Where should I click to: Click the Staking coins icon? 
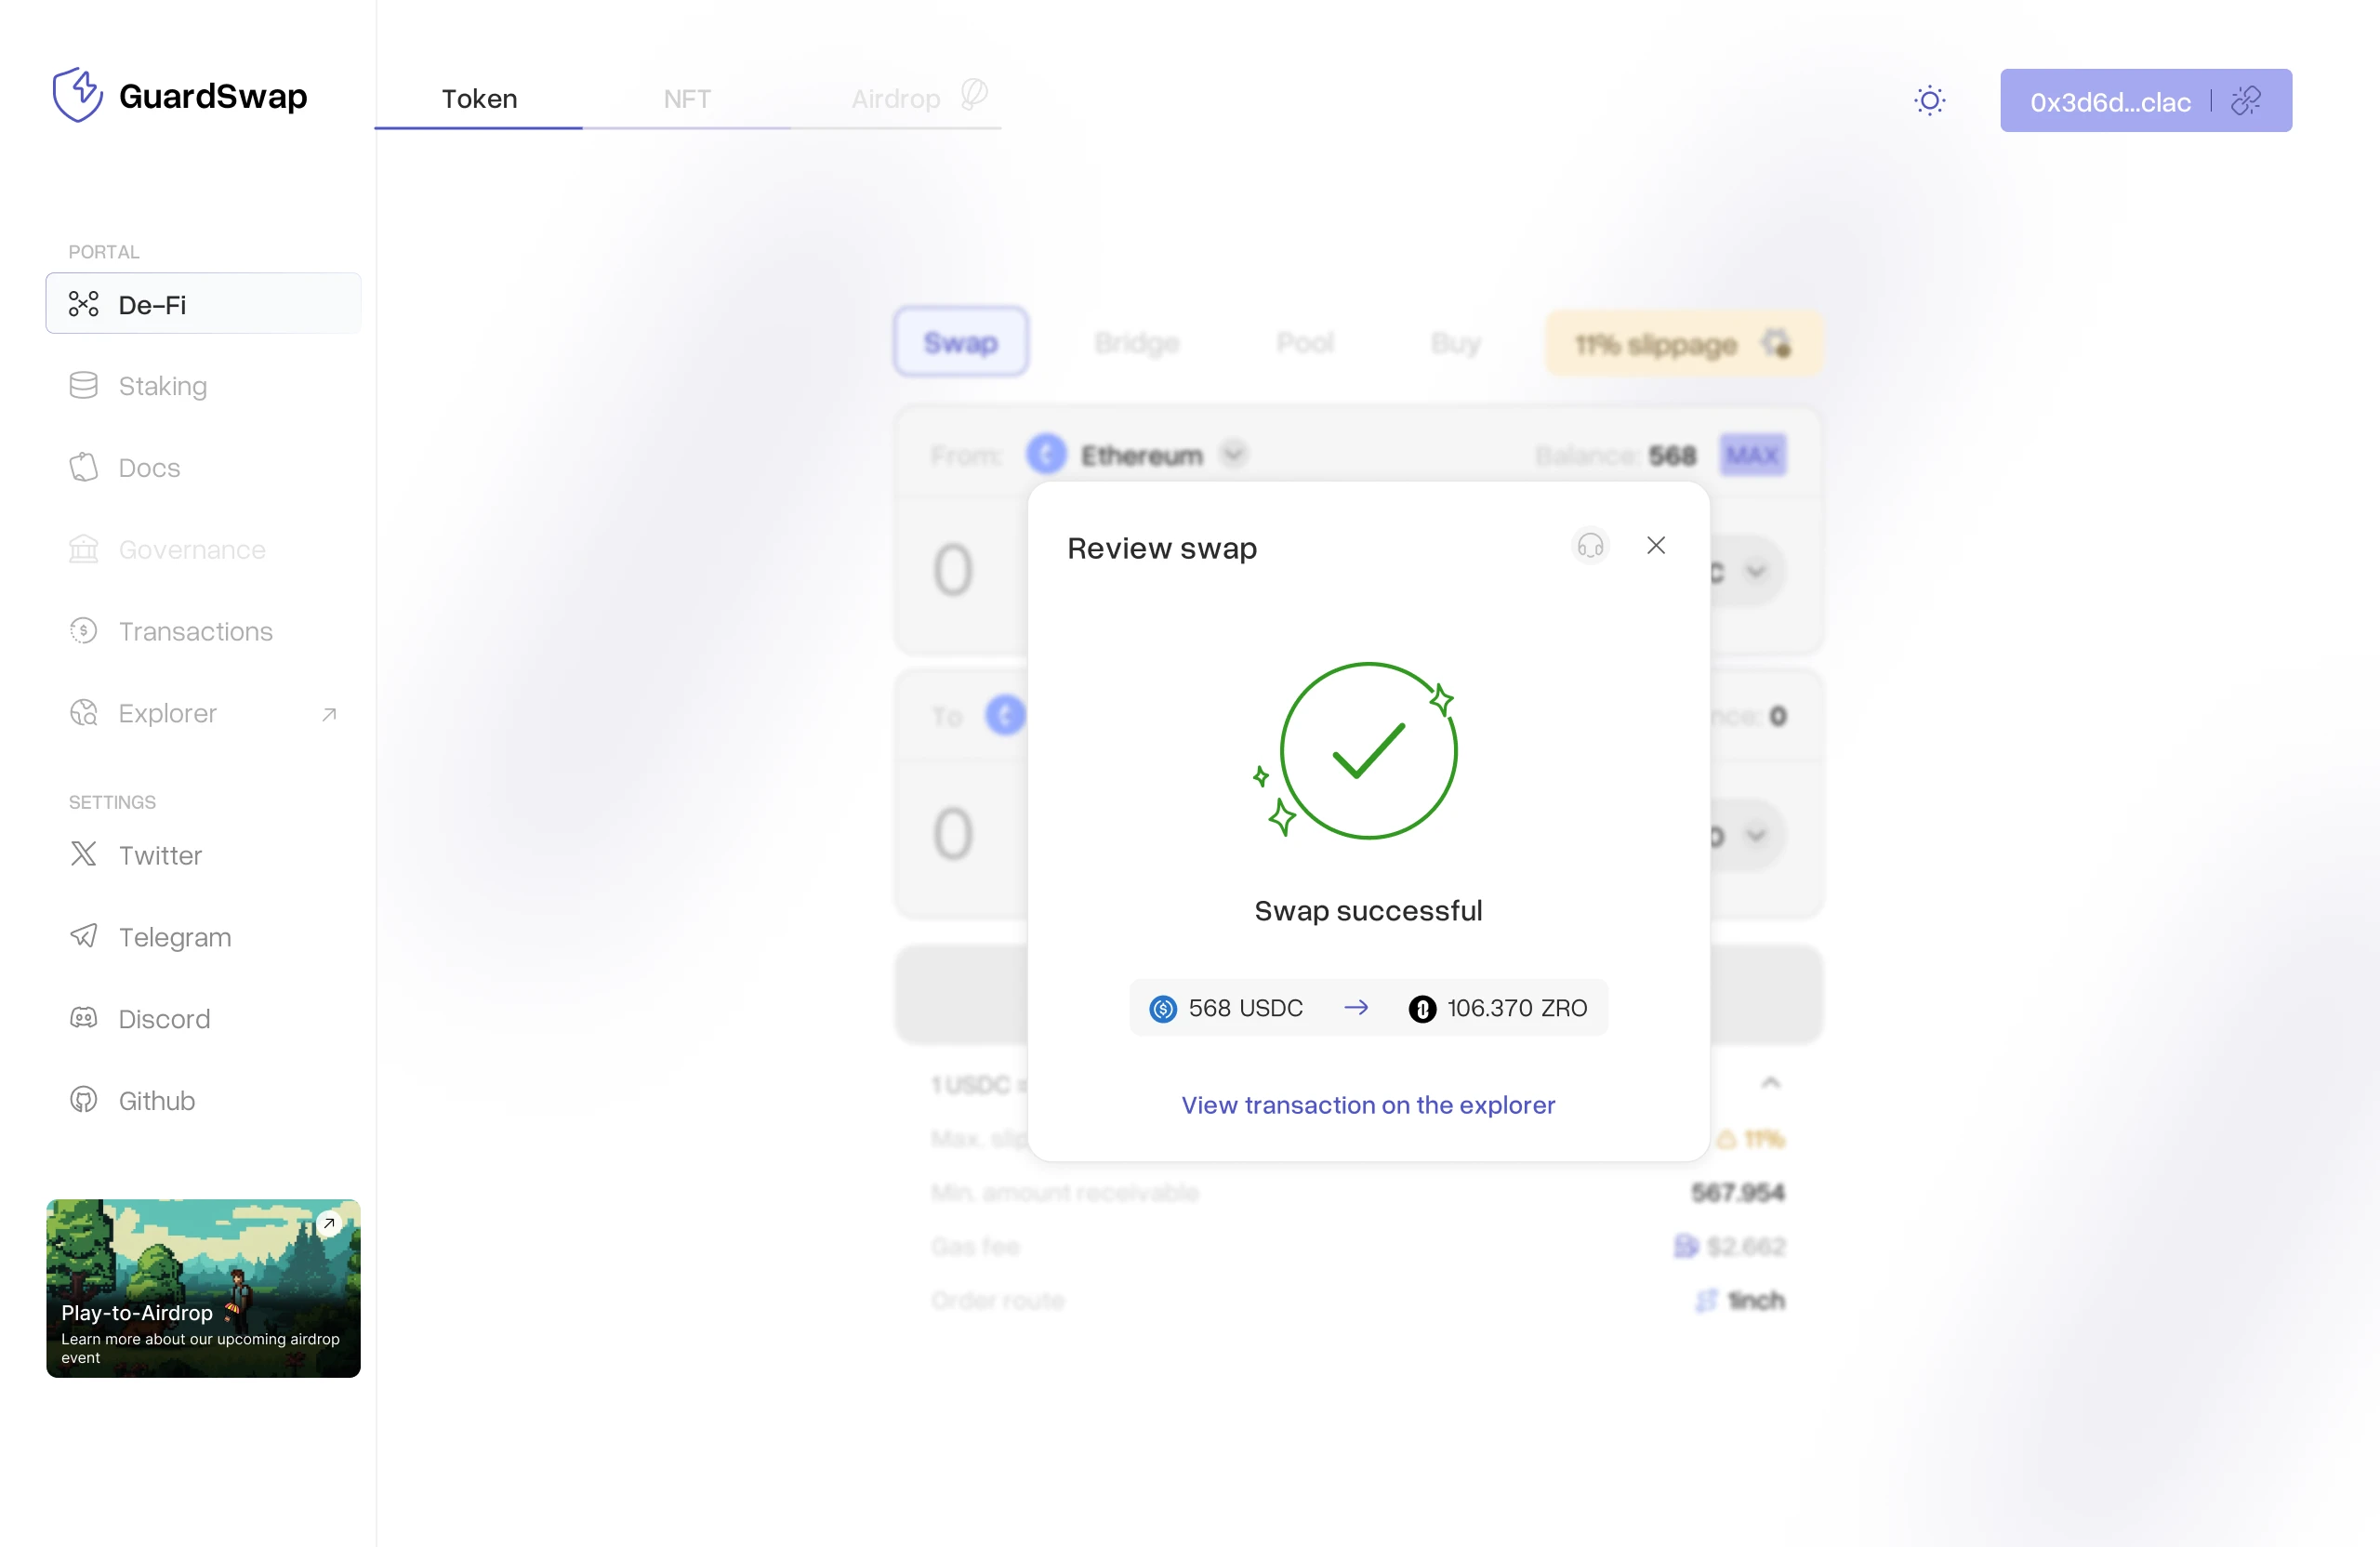(84, 385)
